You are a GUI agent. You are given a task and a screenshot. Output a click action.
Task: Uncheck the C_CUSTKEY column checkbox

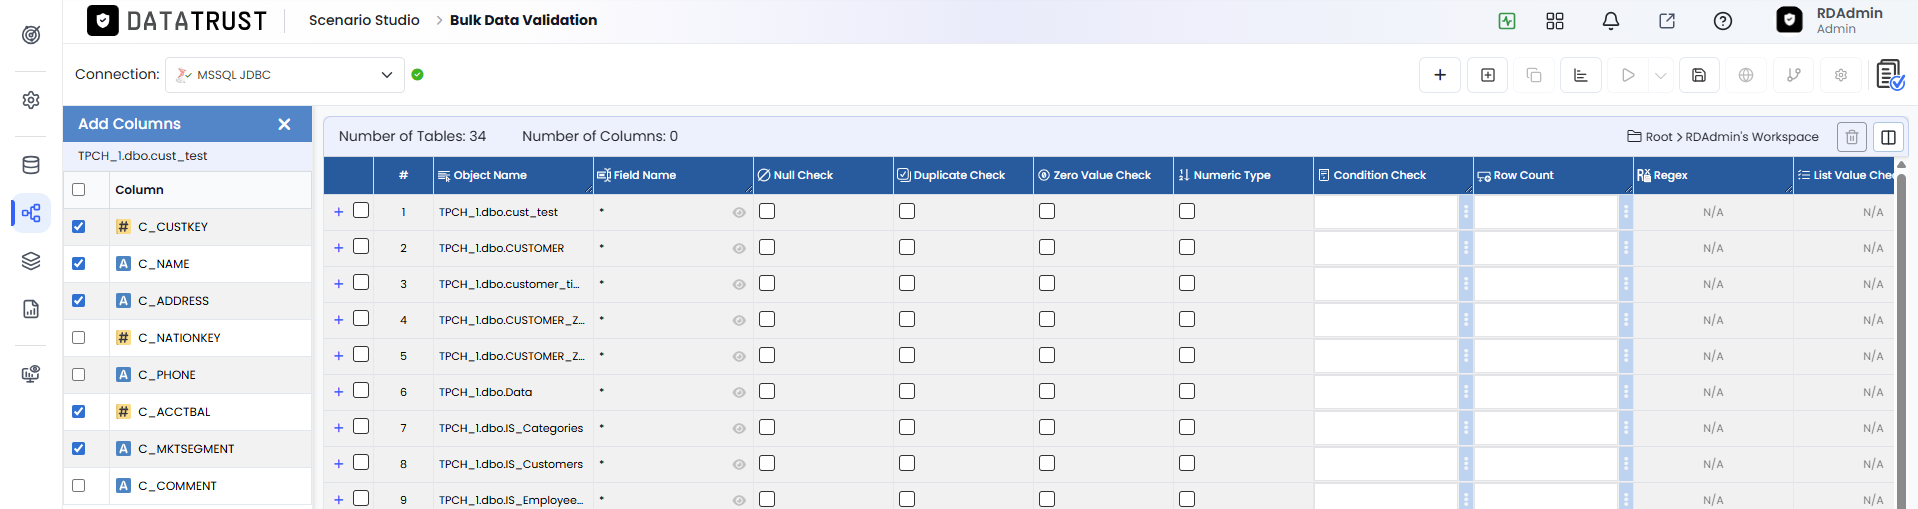point(79,227)
